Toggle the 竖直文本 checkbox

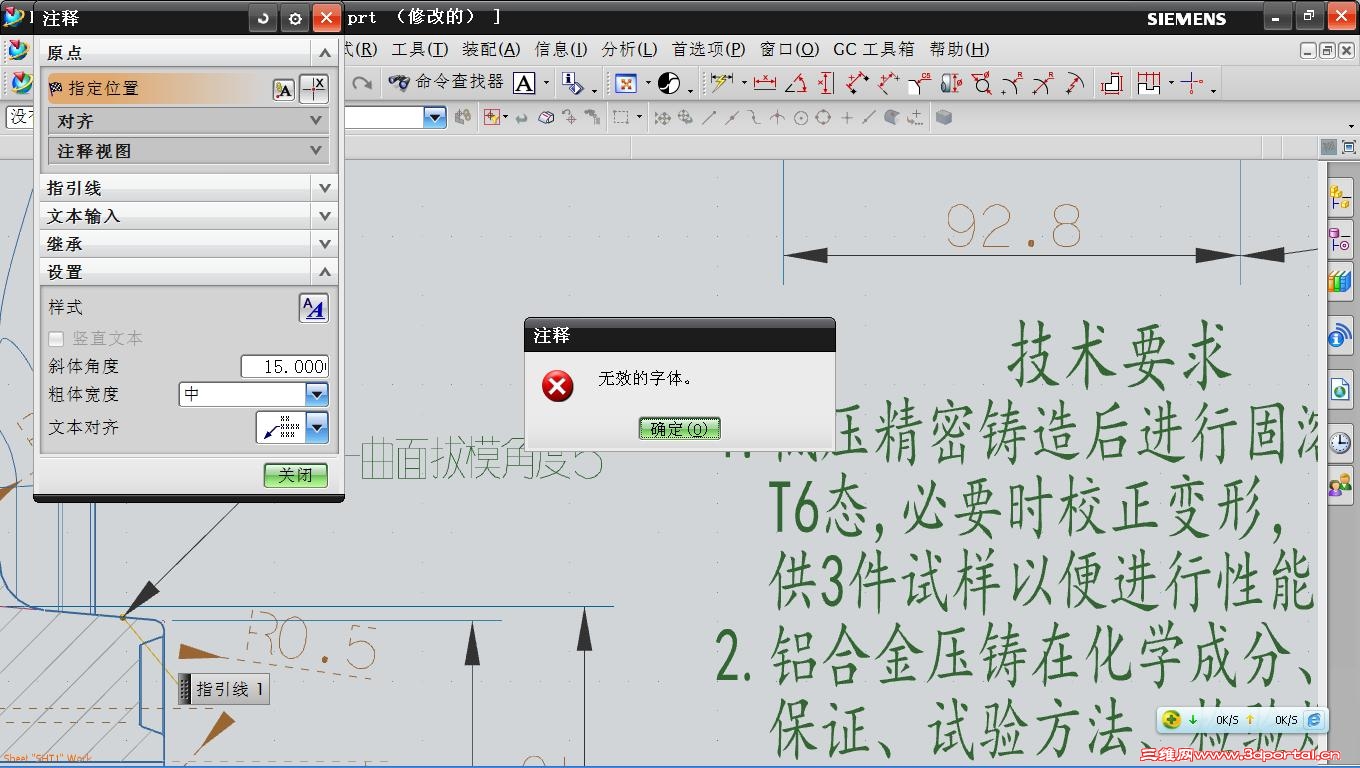tap(56, 339)
